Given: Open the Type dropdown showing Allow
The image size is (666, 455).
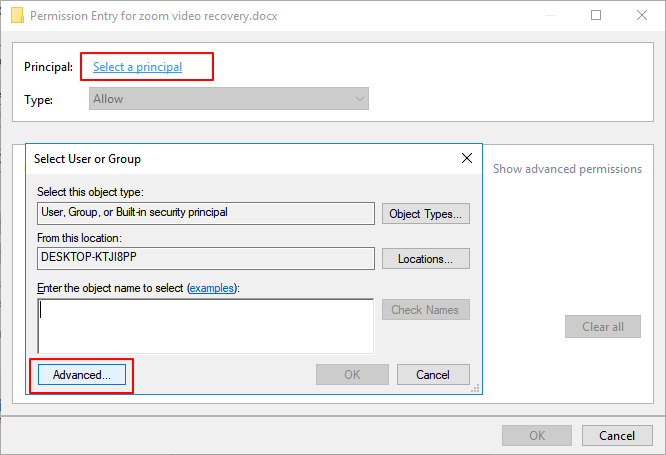Looking at the screenshot, I should coord(228,99).
